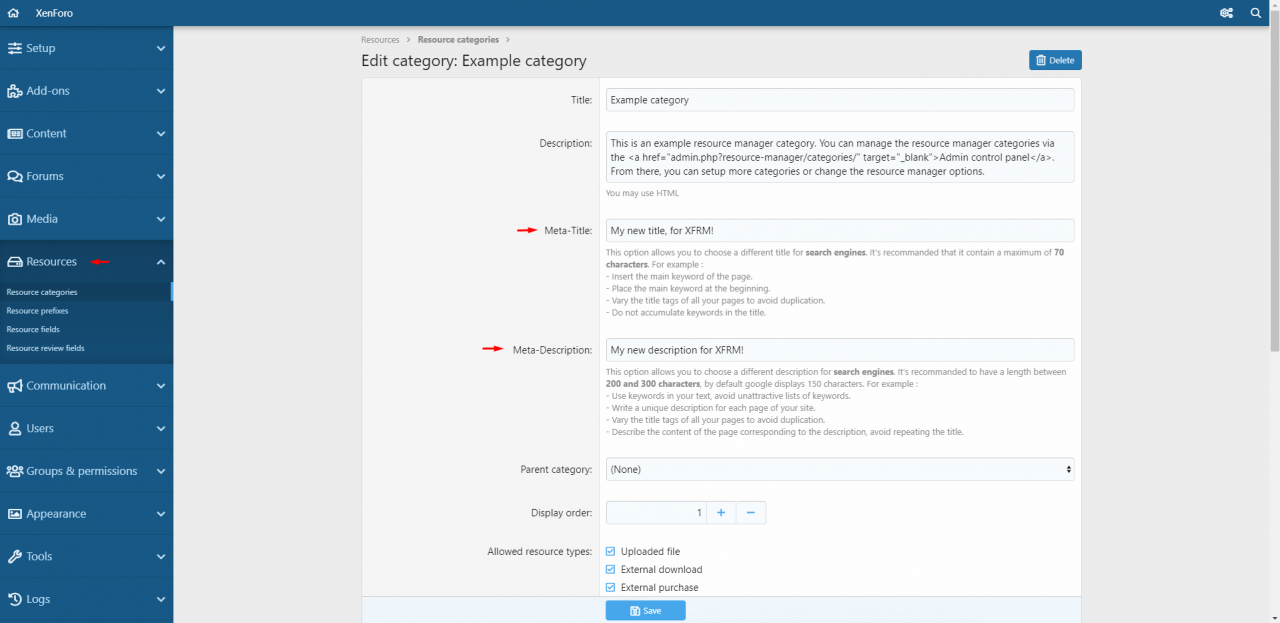The height and width of the screenshot is (623, 1280).
Task: Decrease display order with minus button
Action: (751, 513)
